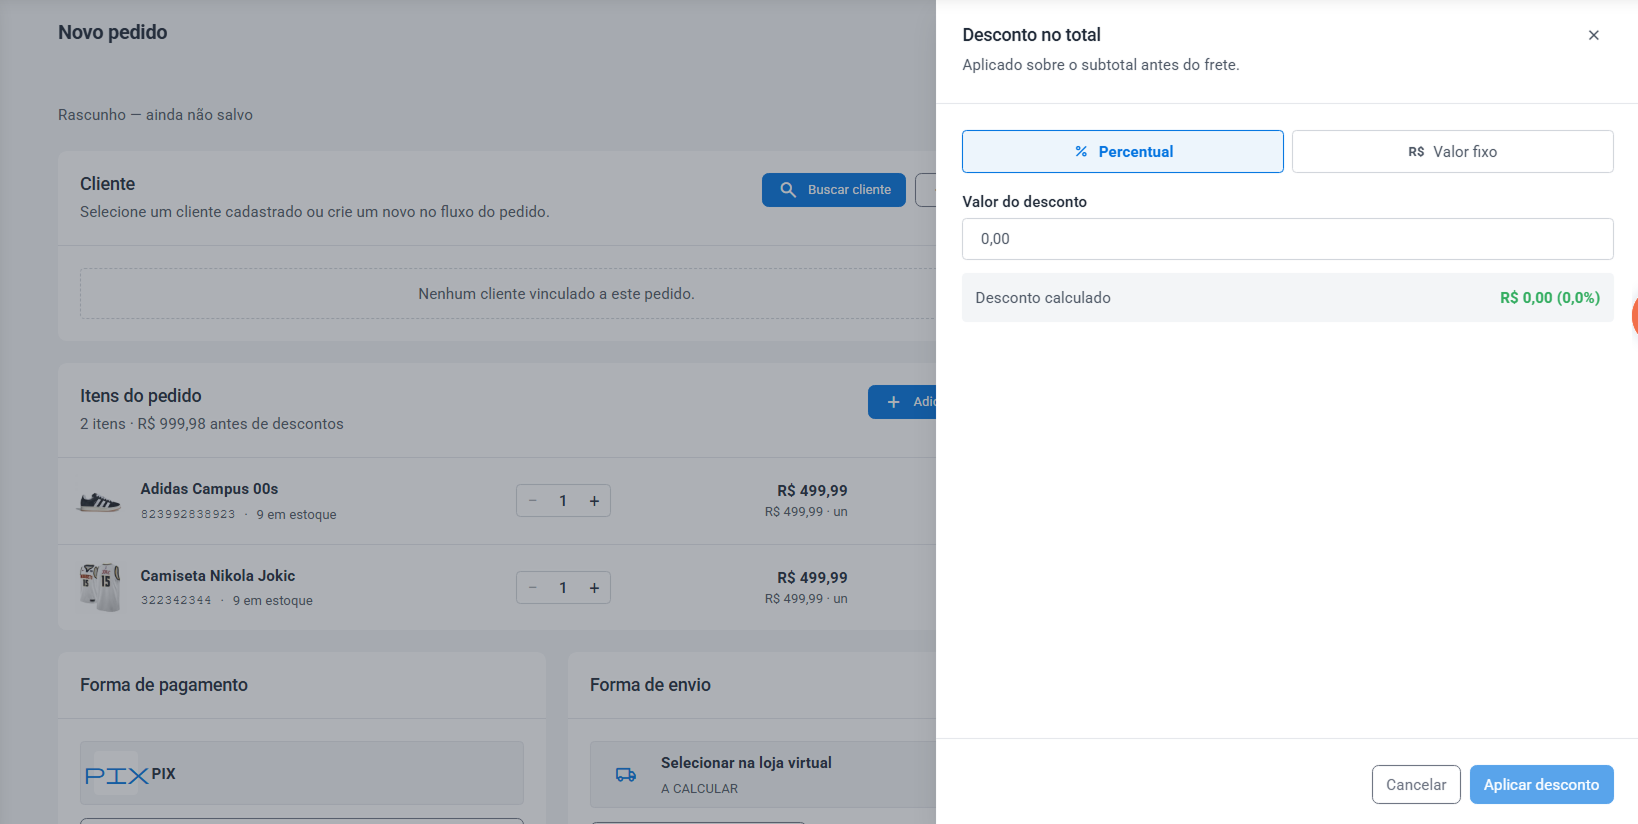1638x824 pixels.
Task: Decrease quantity of Adidas Campus 00s
Action: pyautogui.click(x=533, y=501)
